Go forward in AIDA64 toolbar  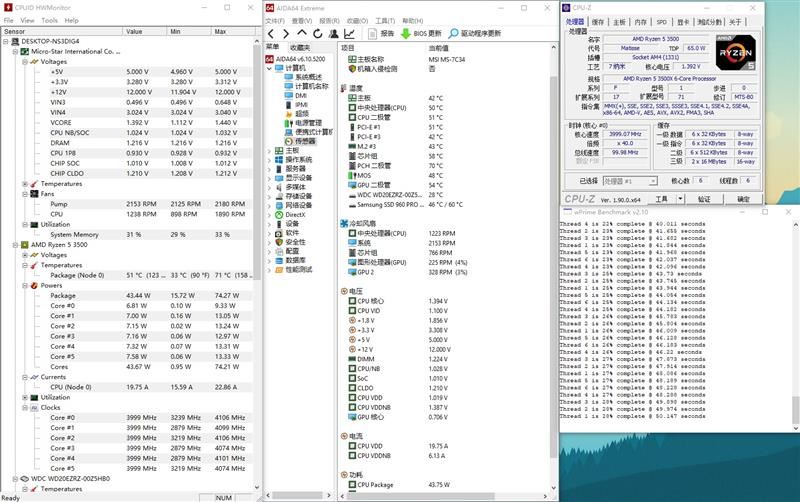point(286,34)
